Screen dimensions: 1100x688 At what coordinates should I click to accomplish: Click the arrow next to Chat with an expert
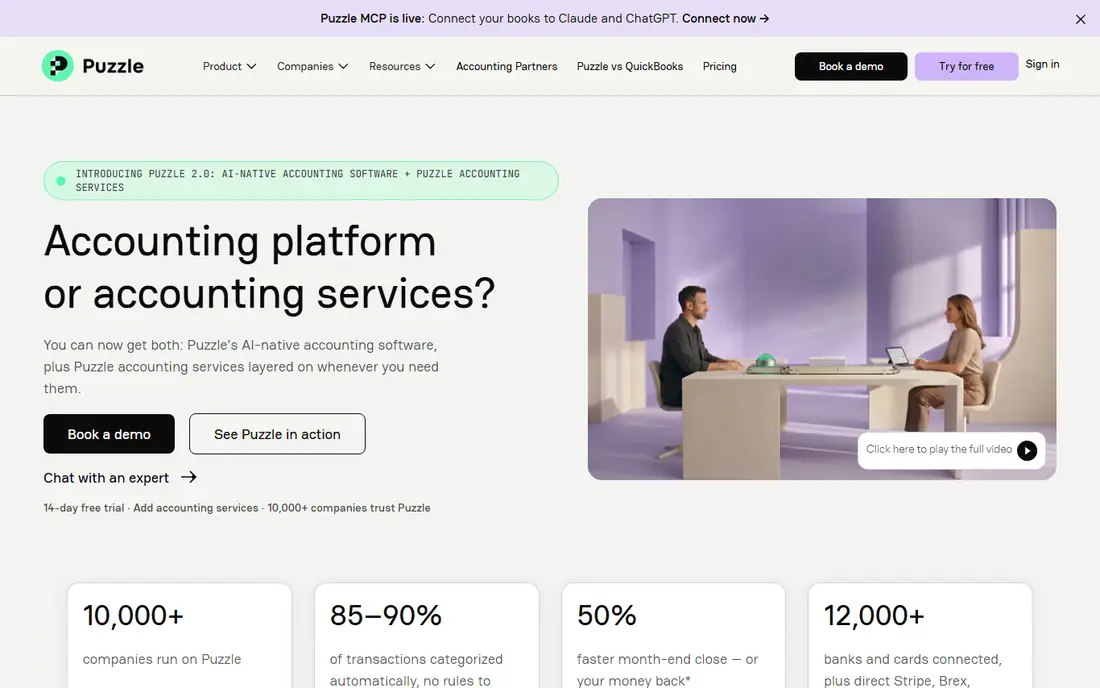point(189,477)
